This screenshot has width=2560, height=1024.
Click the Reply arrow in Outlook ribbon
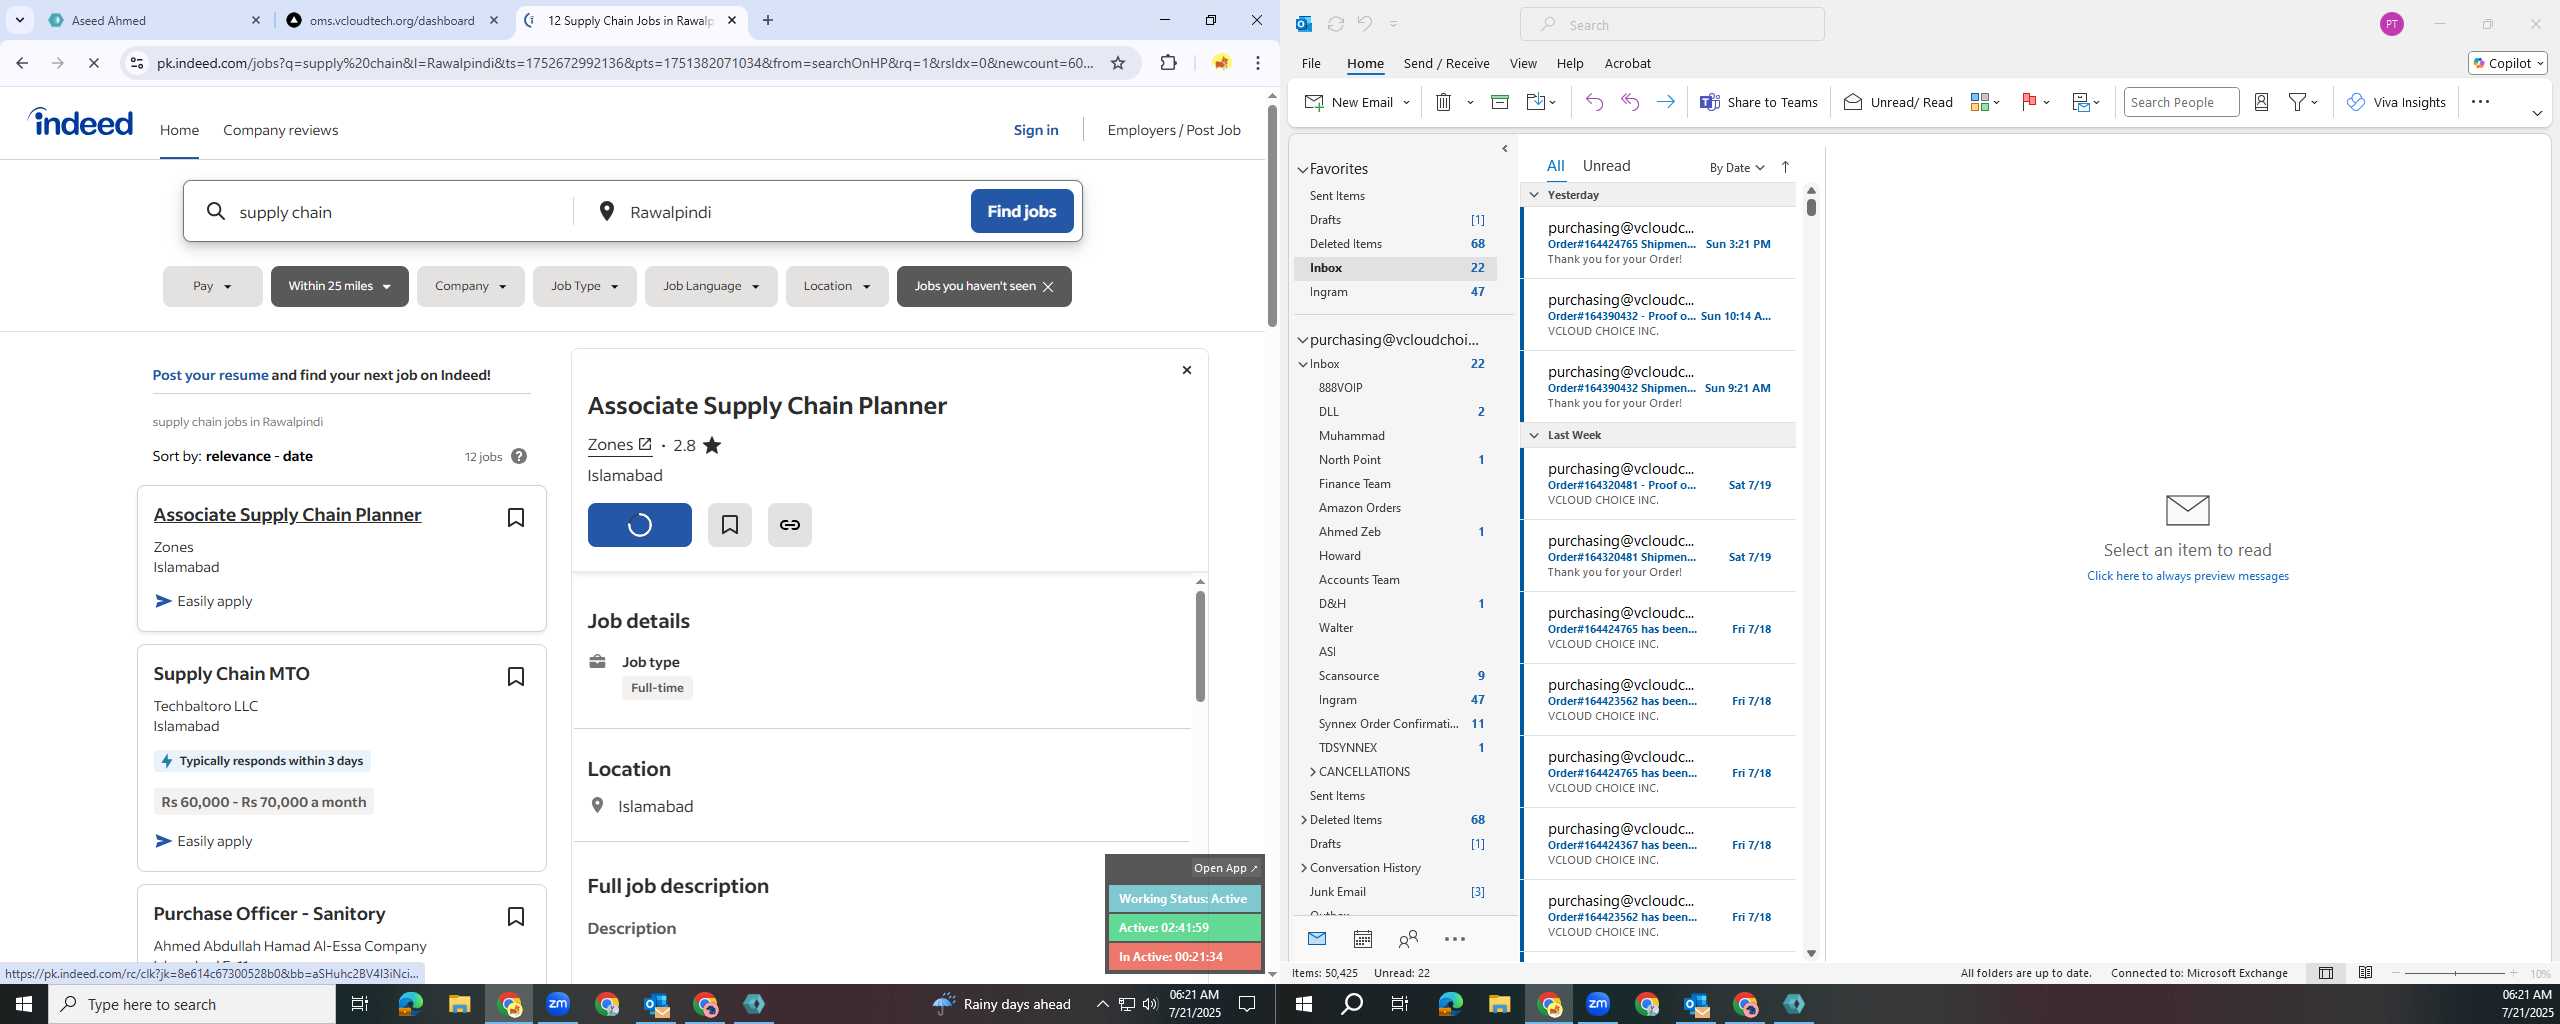[x=1594, y=102]
